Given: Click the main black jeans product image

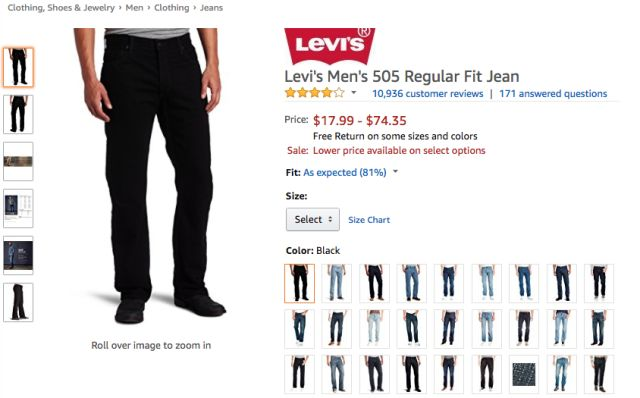Looking at the screenshot, I should 151,176.
